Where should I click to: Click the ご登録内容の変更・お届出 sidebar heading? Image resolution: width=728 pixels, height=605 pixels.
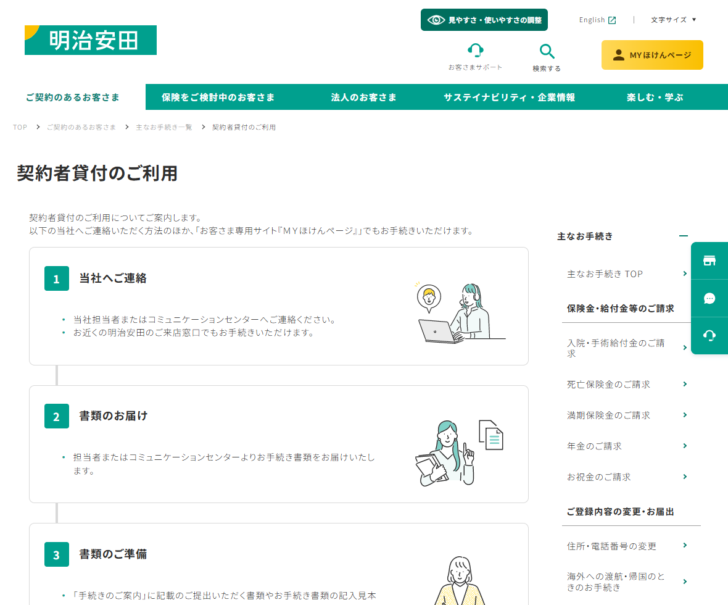point(620,512)
